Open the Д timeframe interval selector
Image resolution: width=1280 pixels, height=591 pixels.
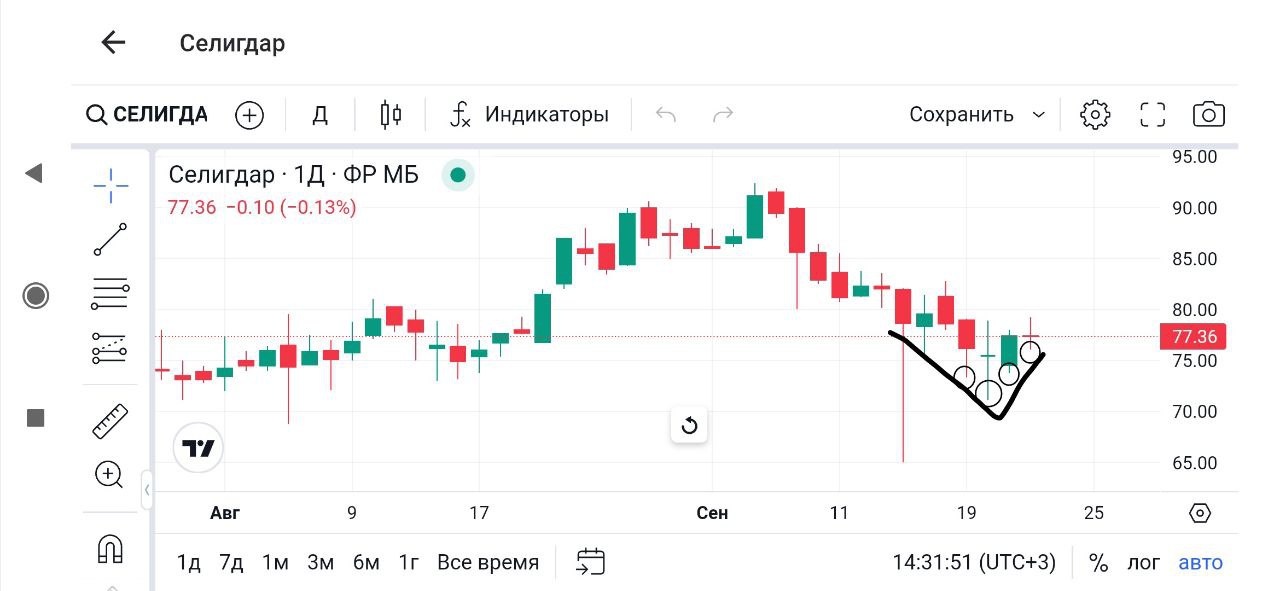pos(320,115)
